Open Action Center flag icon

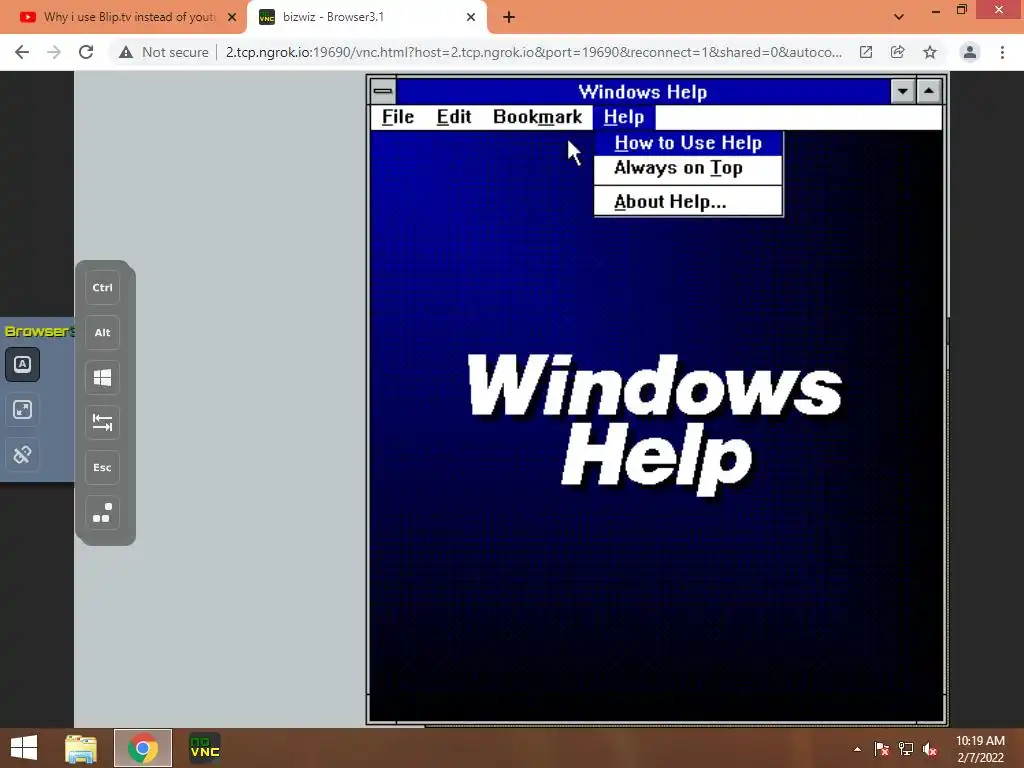(882, 749)
